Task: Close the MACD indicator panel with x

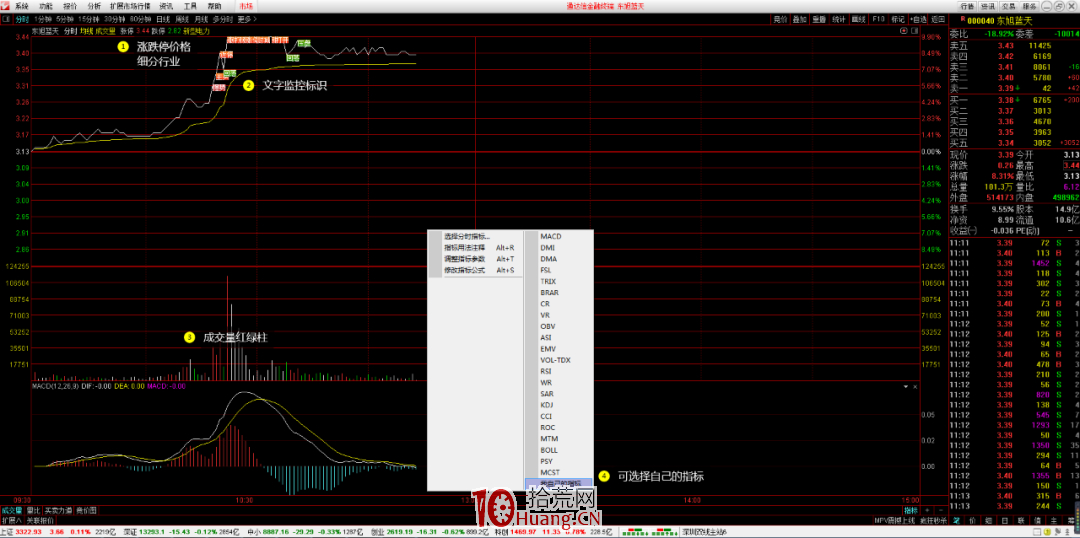Action: click(913, 386)
